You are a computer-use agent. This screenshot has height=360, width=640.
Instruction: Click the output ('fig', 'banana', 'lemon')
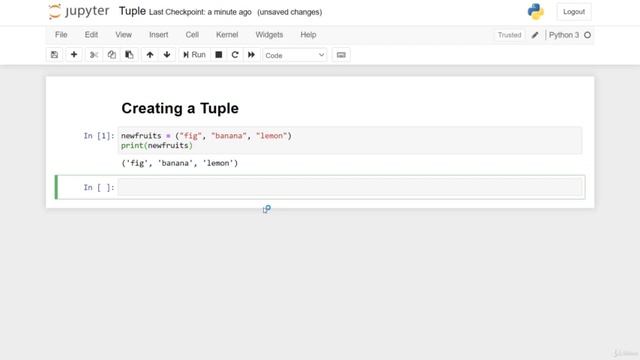pyautogui.click(x=180, y=163)
